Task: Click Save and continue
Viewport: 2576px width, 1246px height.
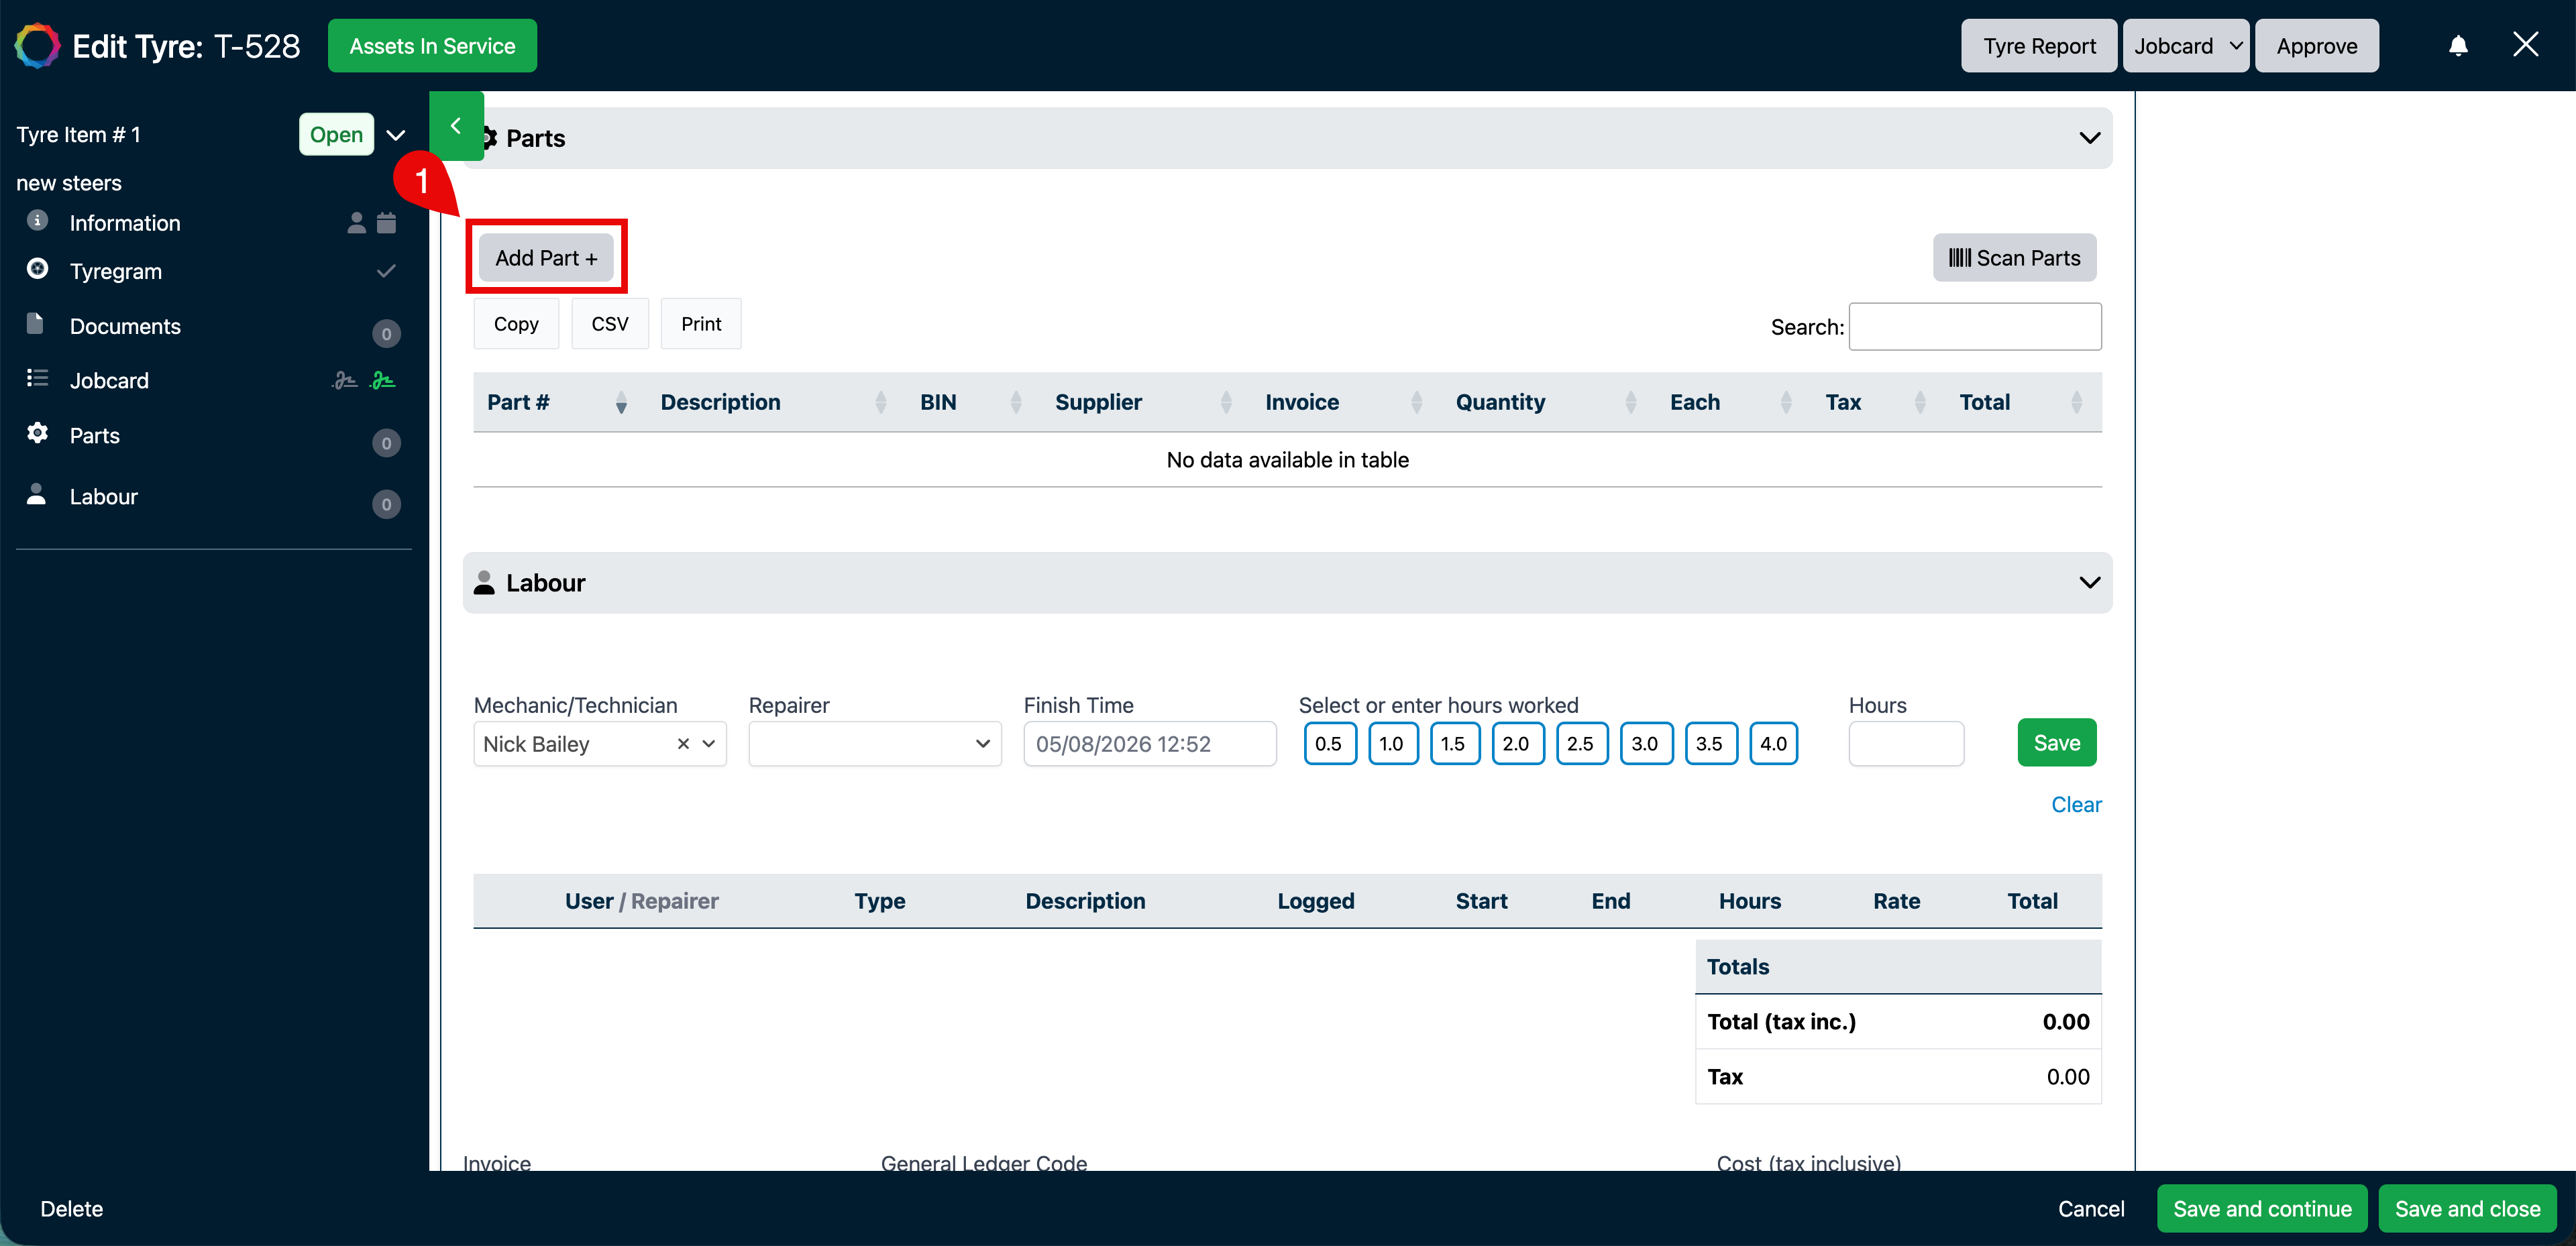Action: pos(2262,1209)
